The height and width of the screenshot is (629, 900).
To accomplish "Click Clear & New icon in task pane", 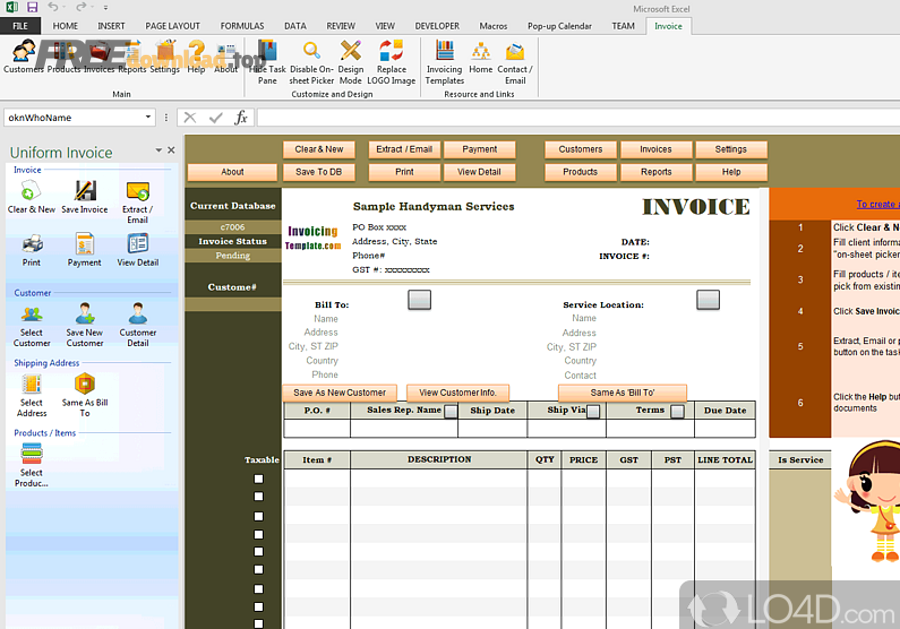I will [32, 197].
